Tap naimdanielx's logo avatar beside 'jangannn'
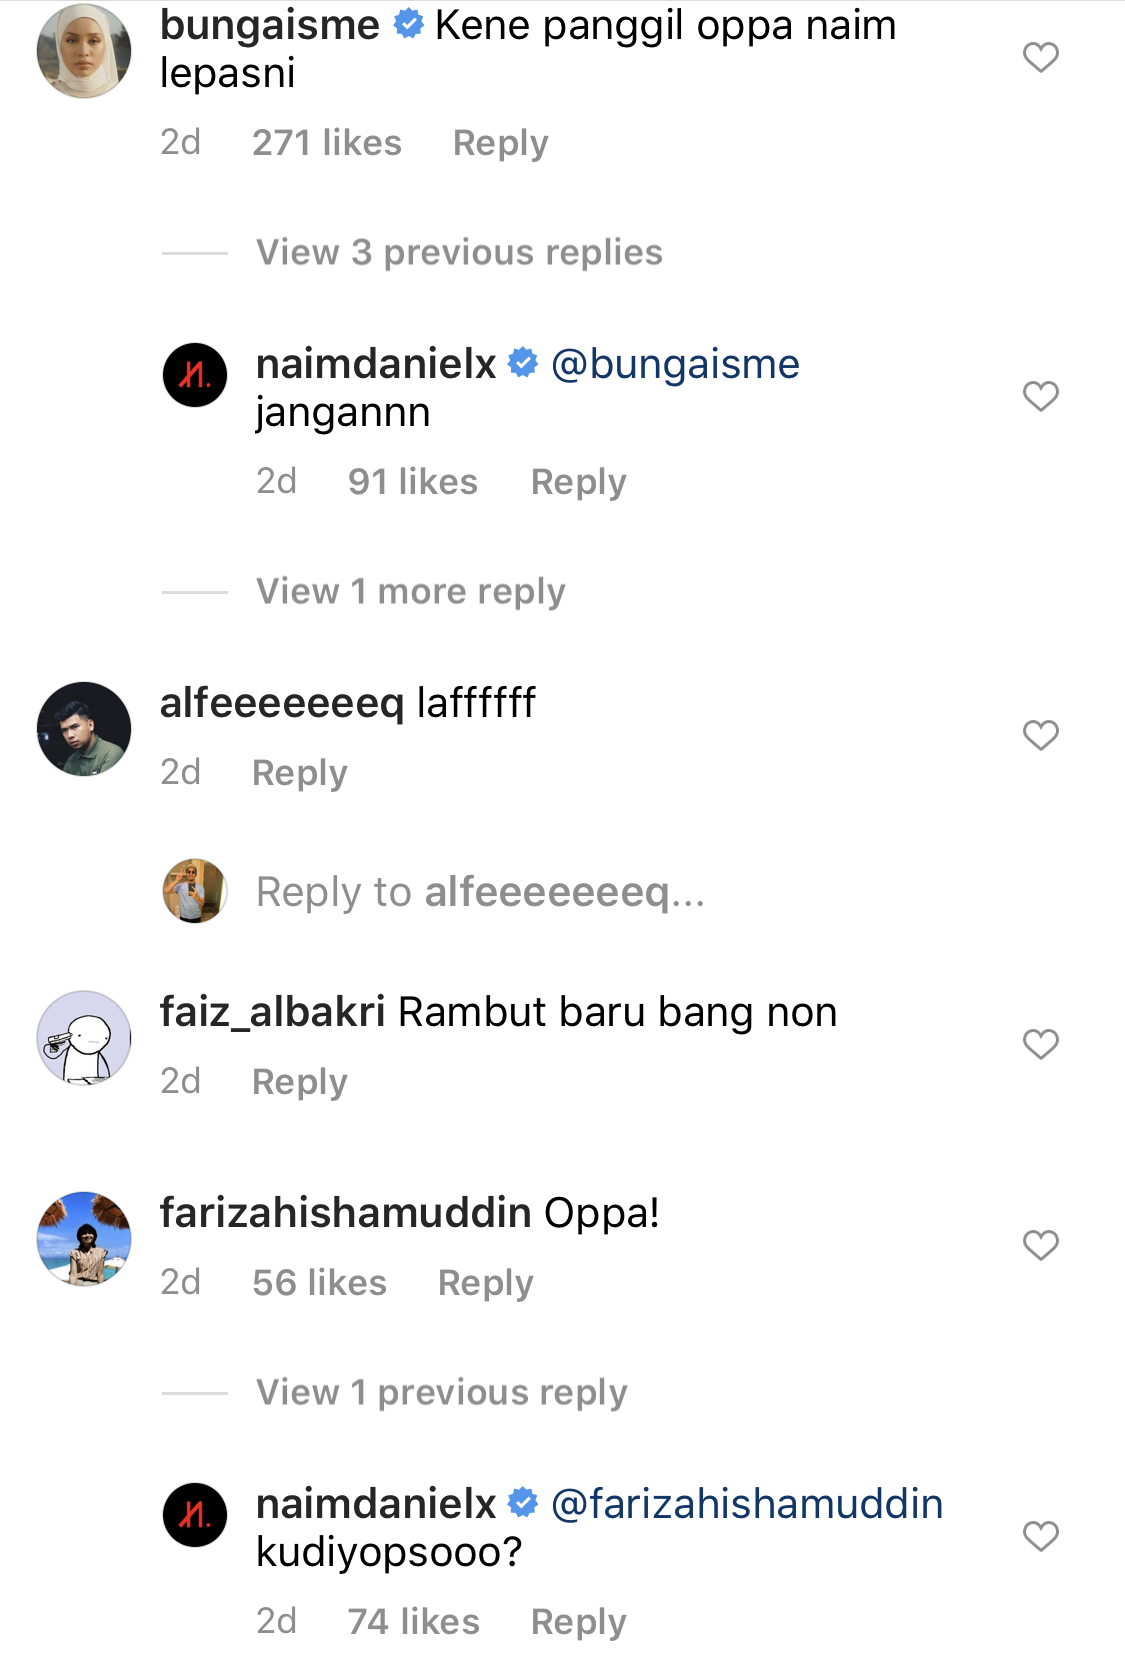This screenshot has height=1662, width=1125. (195, 375)
